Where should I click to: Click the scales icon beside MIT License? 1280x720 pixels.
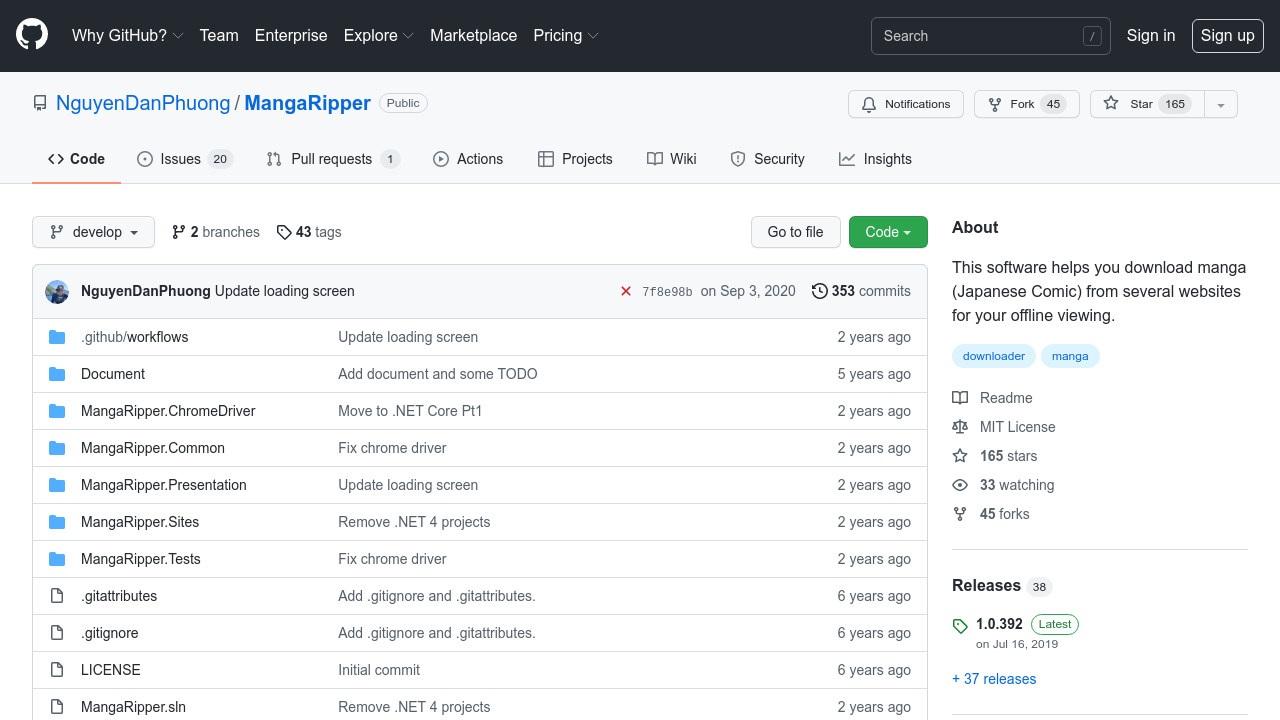click(960, 427)
